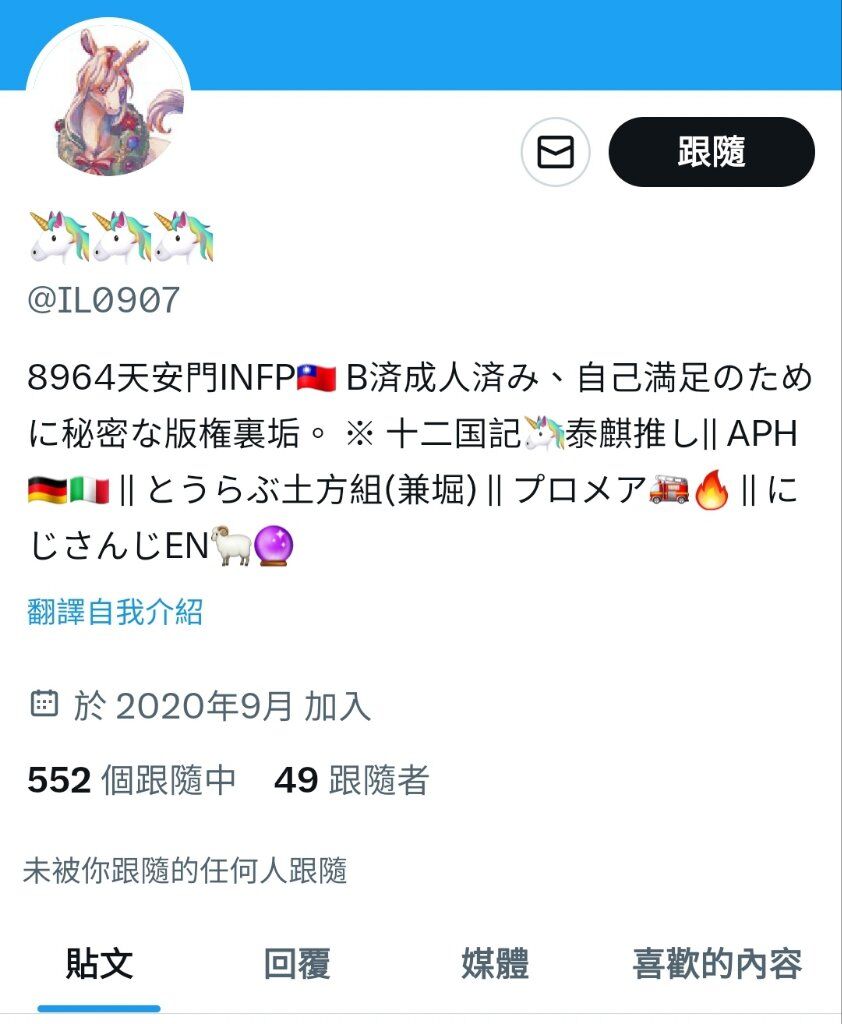
Task: Click 翻譯自我介紹 translate bio link
Action: click(115, 612)
